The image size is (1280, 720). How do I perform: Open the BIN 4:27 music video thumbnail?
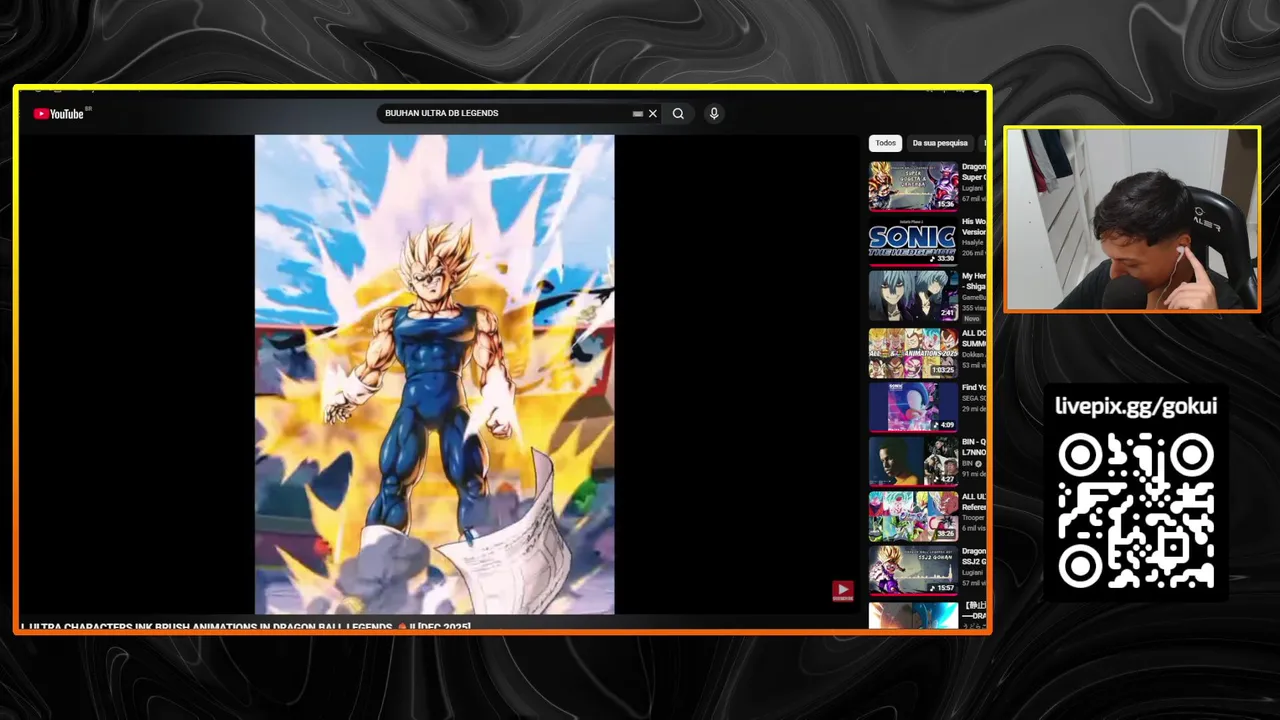913,461
